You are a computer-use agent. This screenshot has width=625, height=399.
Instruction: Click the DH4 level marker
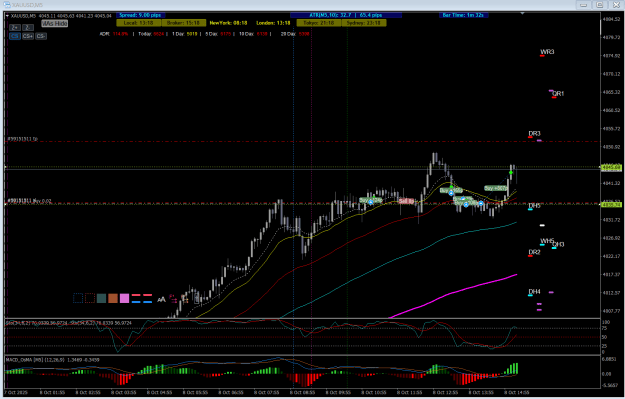click(x=534, y=292)
